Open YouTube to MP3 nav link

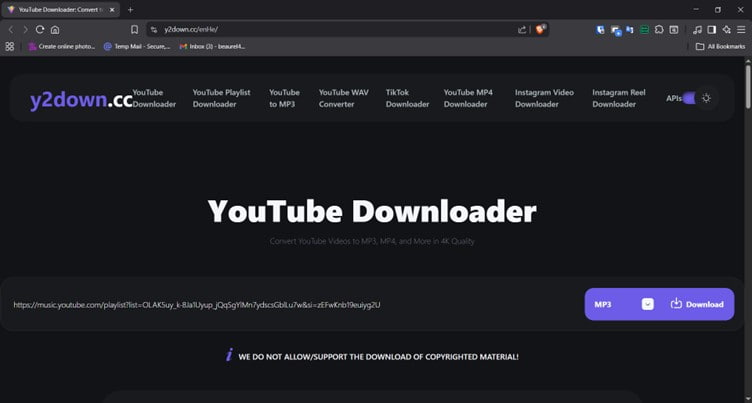coord(284,98)
